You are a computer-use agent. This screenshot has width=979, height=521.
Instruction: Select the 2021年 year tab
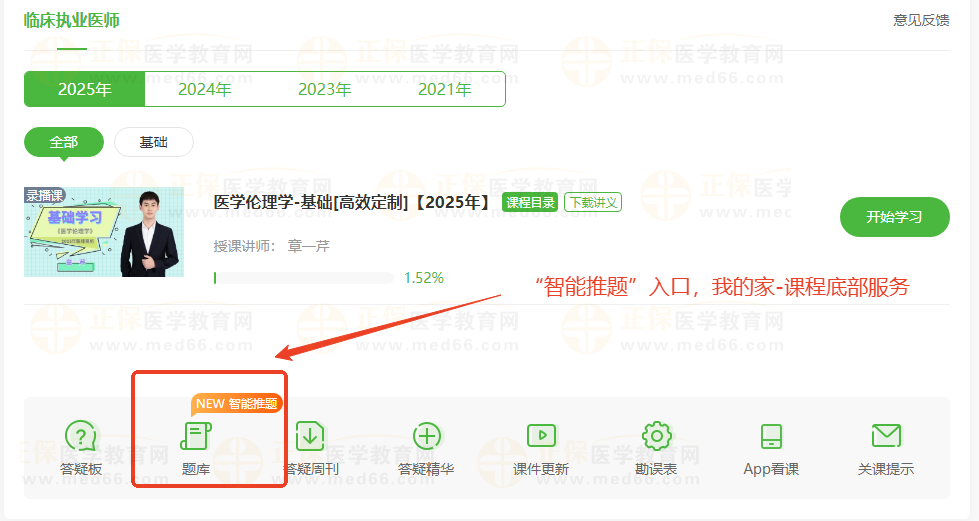[x=445, y=89]
